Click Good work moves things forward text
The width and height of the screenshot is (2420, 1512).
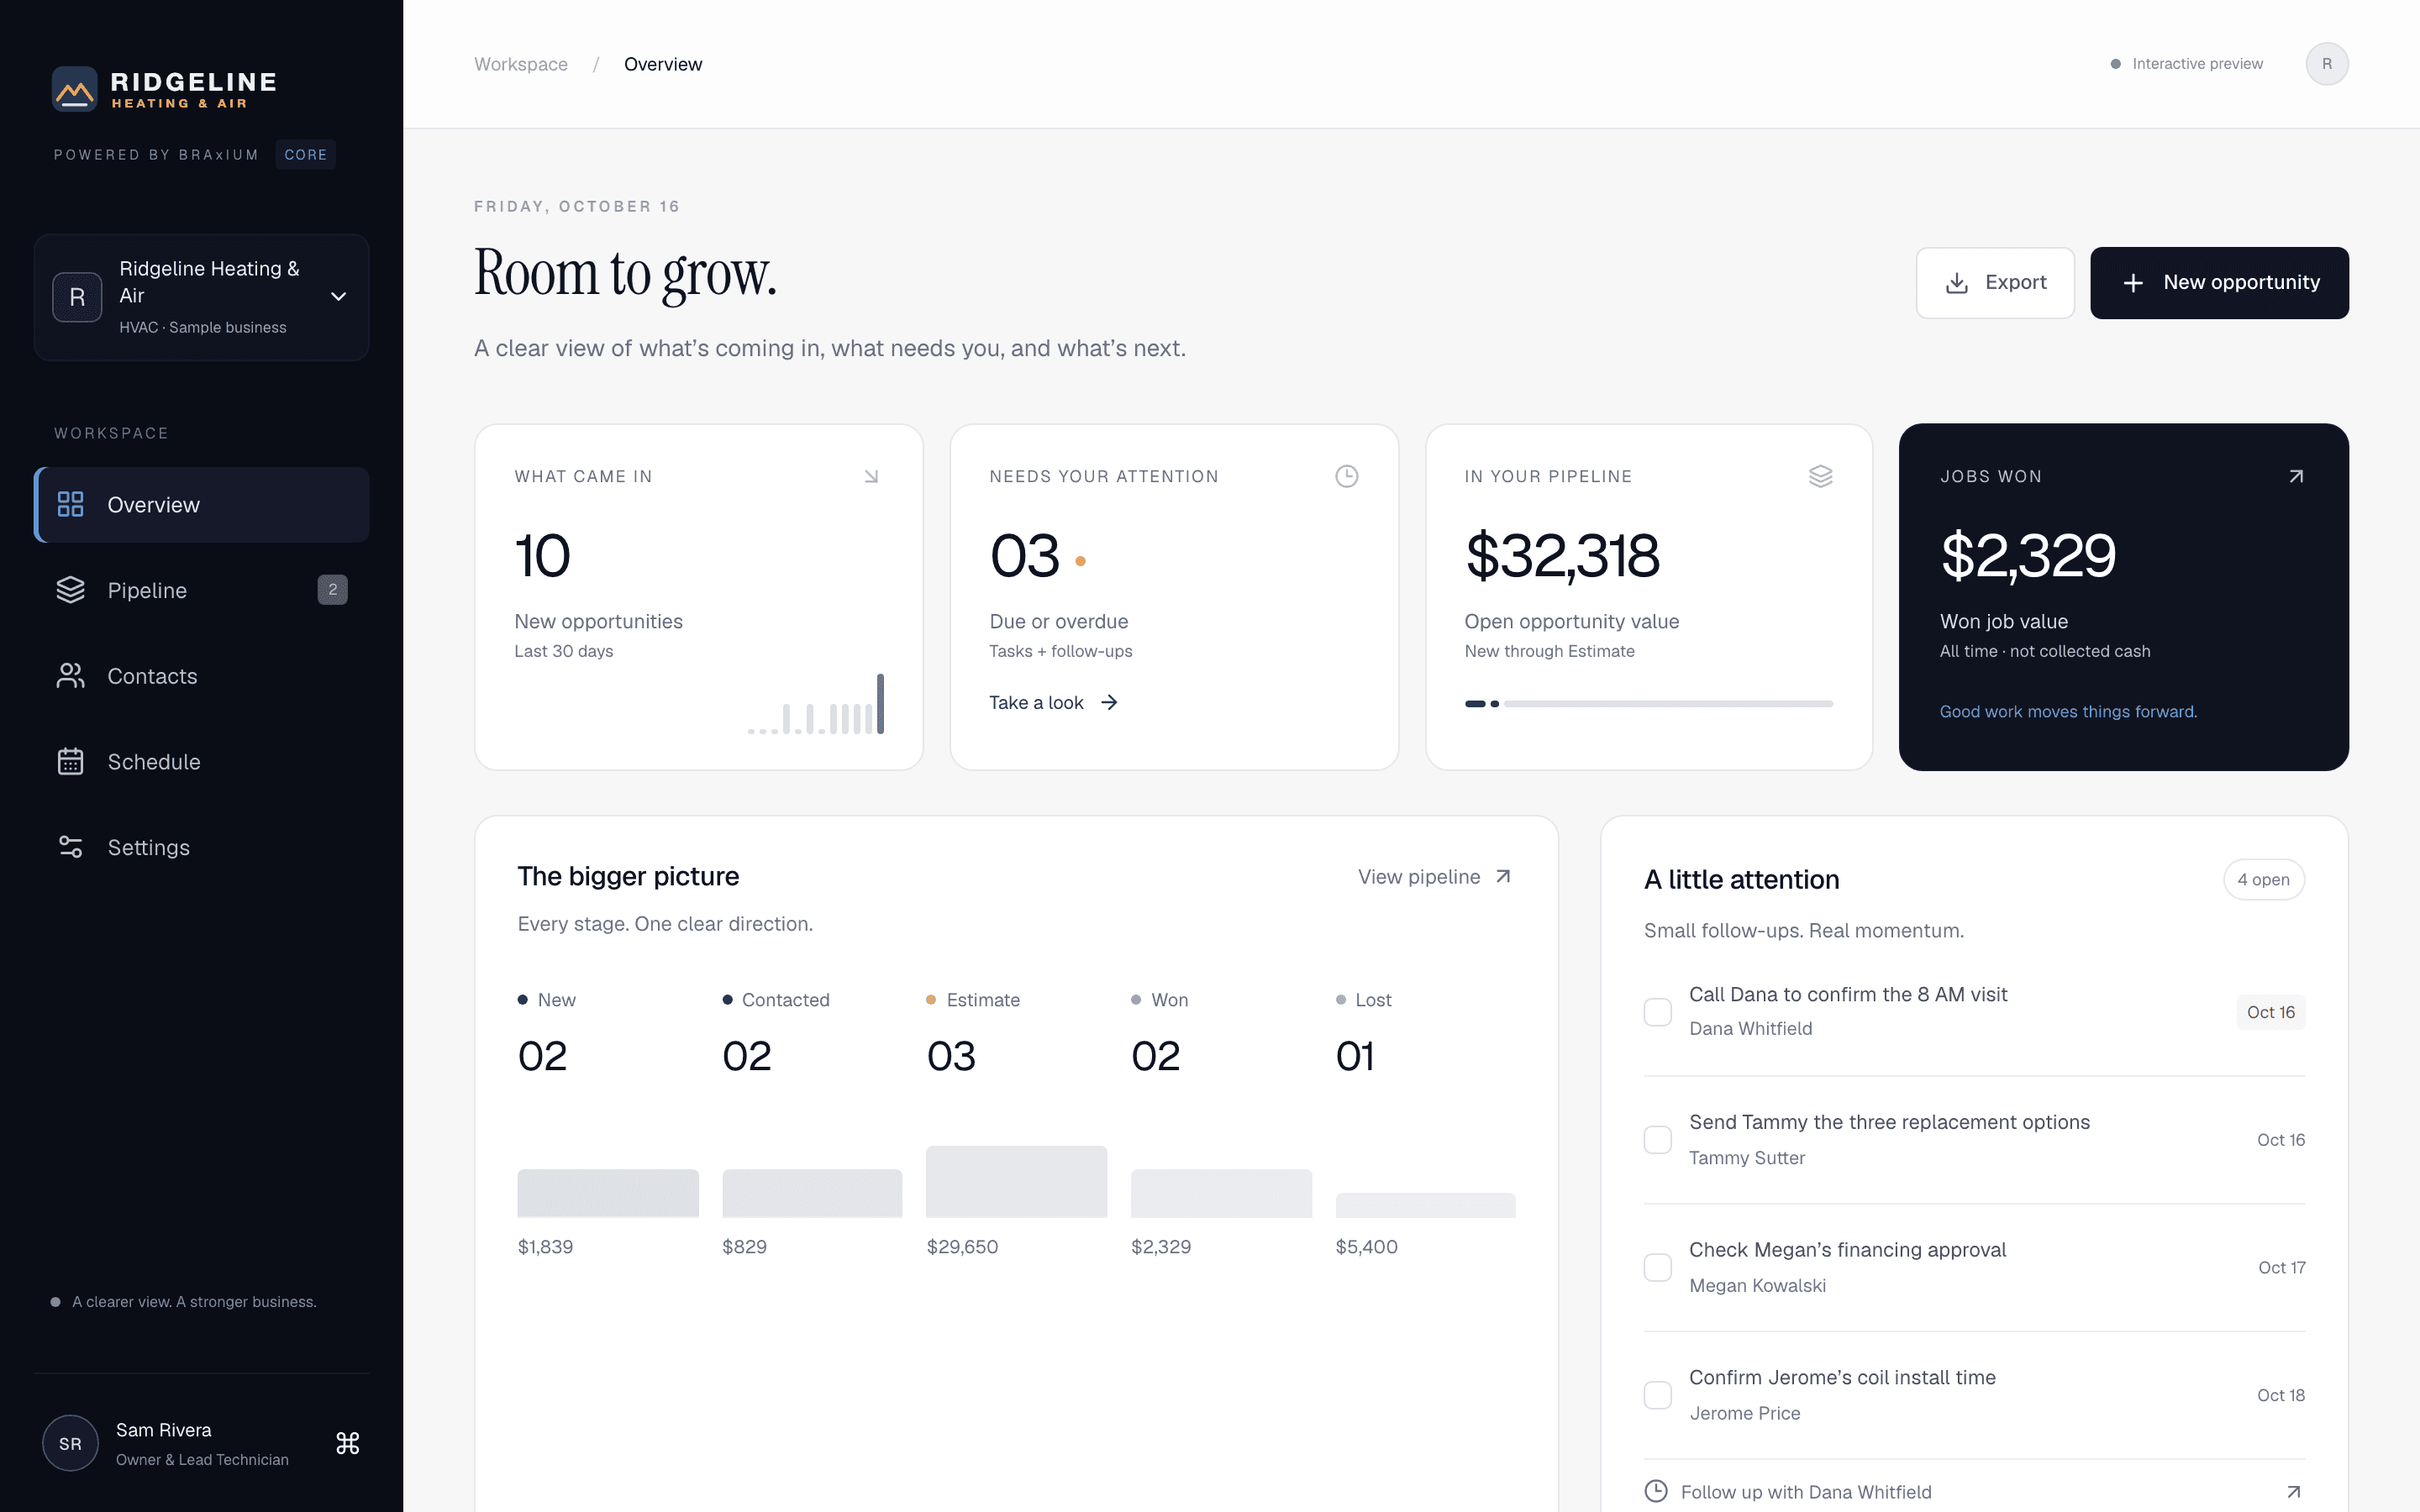click(2068, 712)
